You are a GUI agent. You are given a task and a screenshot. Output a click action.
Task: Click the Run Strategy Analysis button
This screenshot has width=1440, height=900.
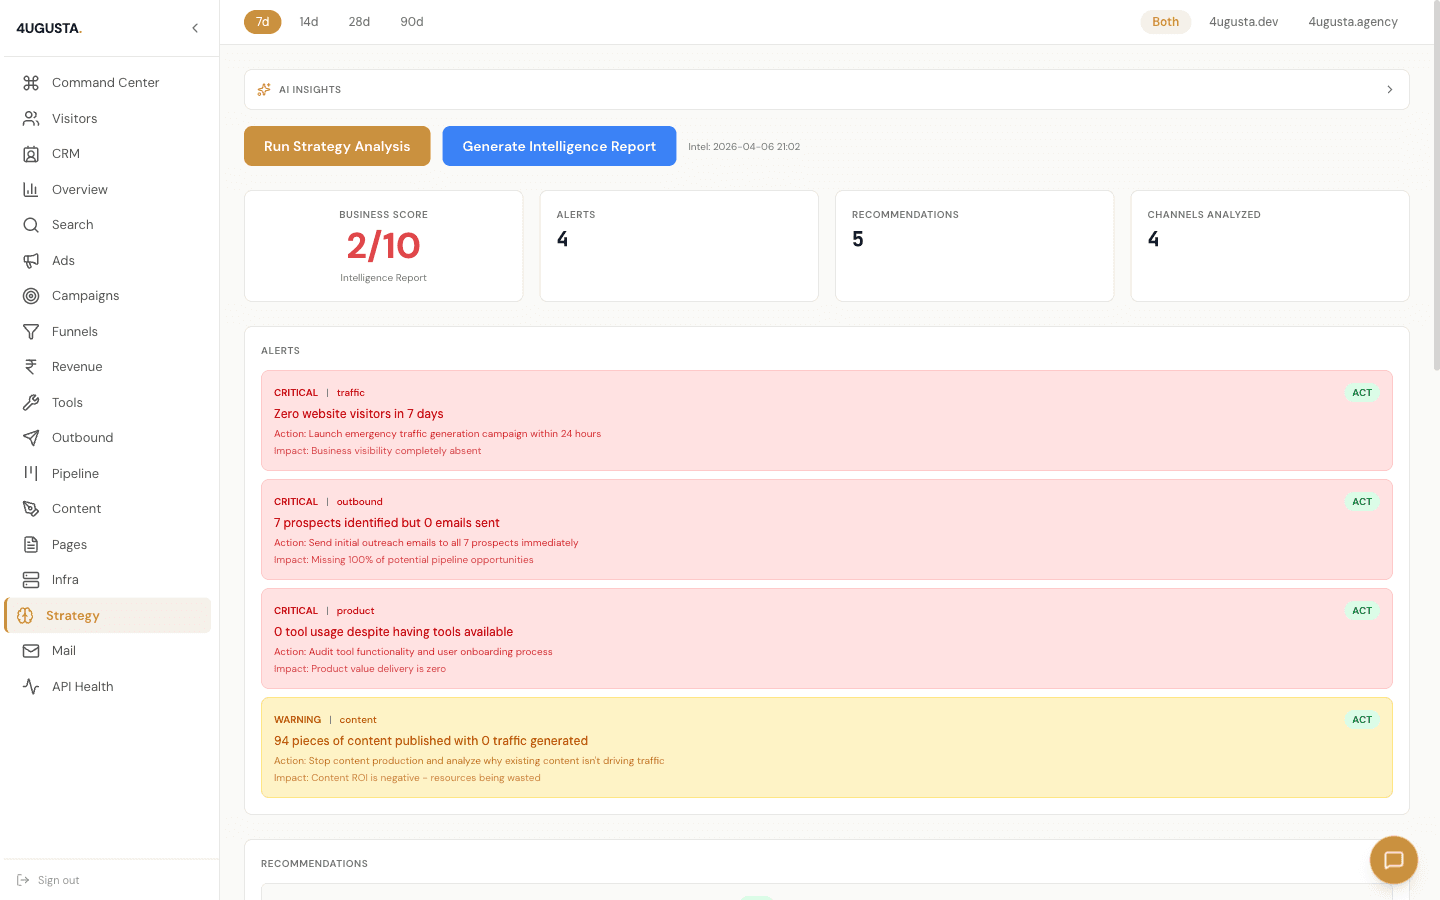tap(337, 145)
